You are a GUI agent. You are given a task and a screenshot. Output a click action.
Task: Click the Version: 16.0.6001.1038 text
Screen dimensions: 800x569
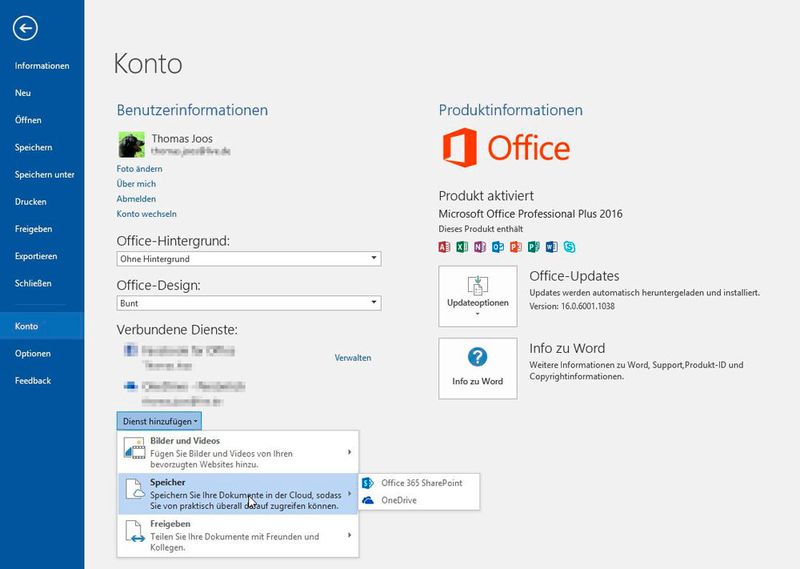(572, 306)
